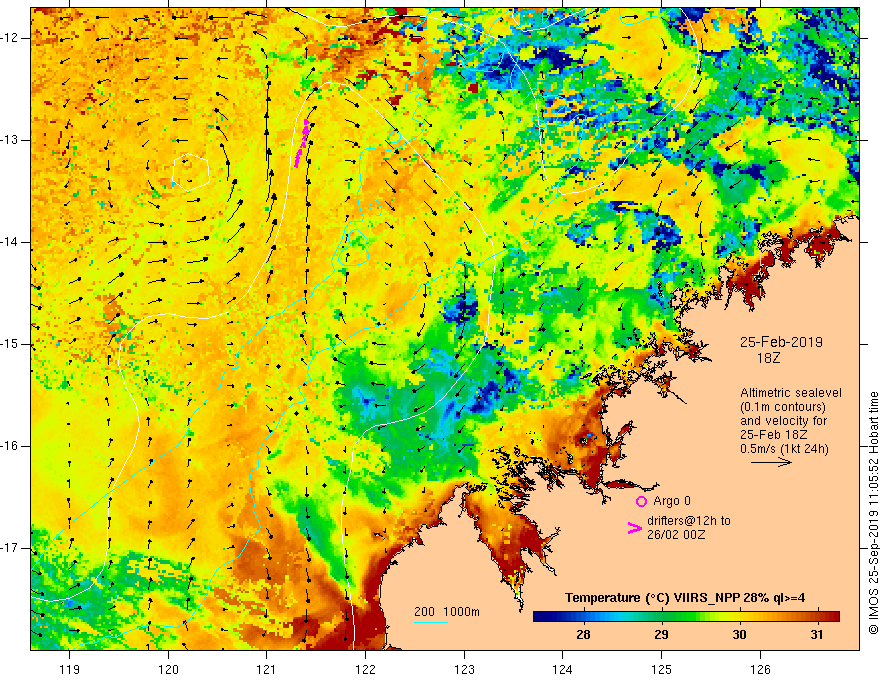
Task: Click the small white closed contour near 120E -13.3
Action: [x=191, y=172]
